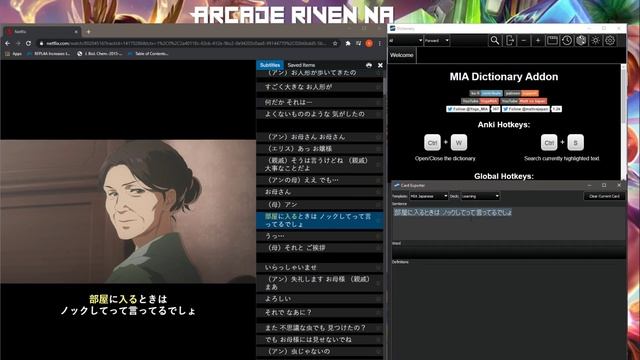640x360 pixels.
Task: Reload the Netflix page
Action: [28, 43]
